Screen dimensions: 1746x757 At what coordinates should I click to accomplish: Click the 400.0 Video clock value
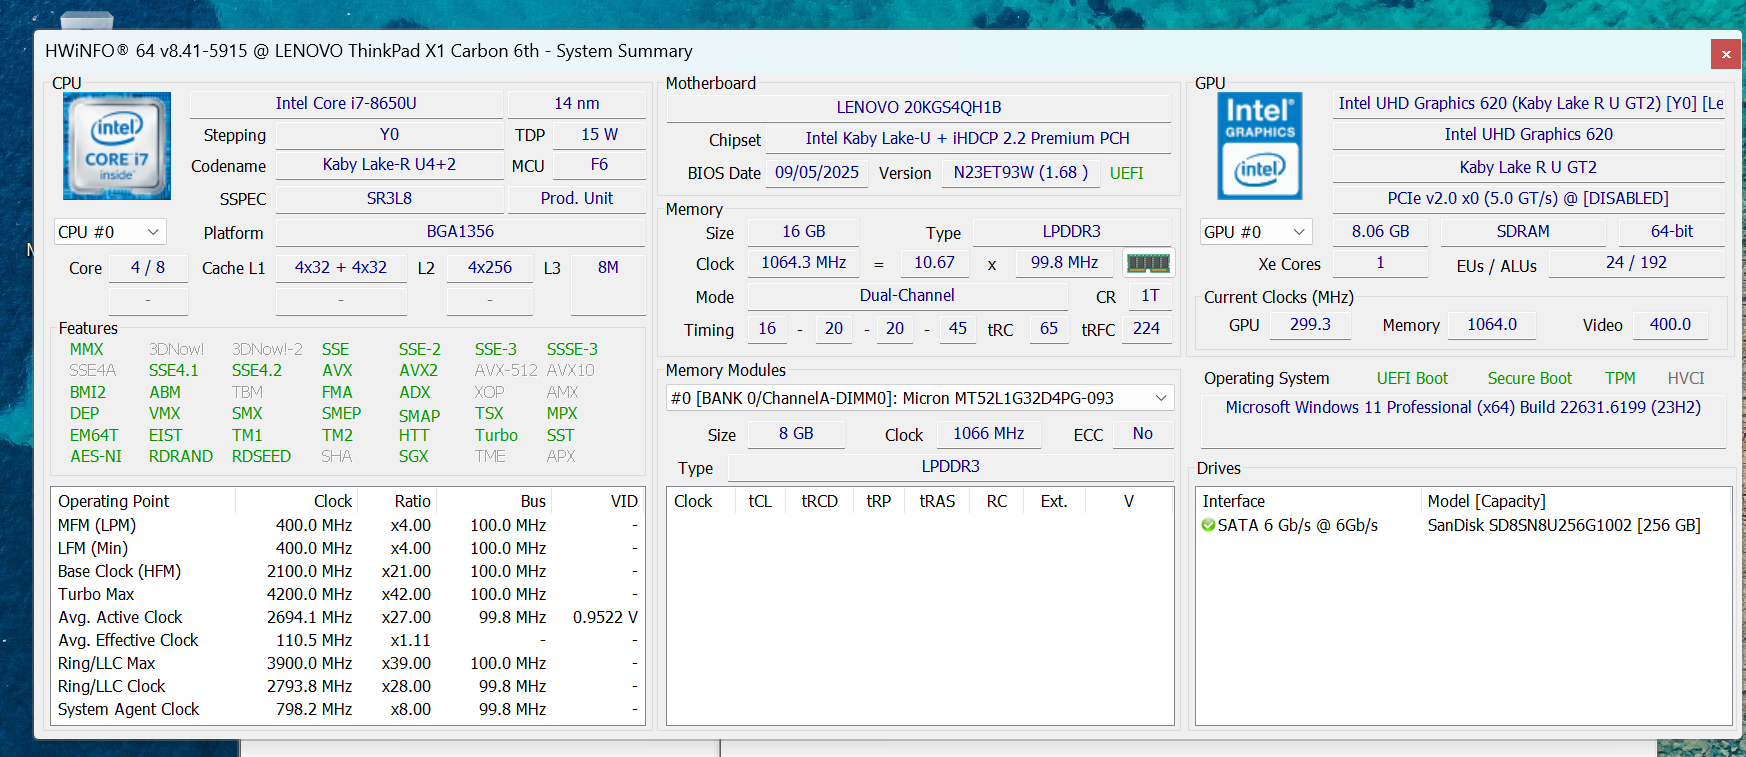point(1670,324)
